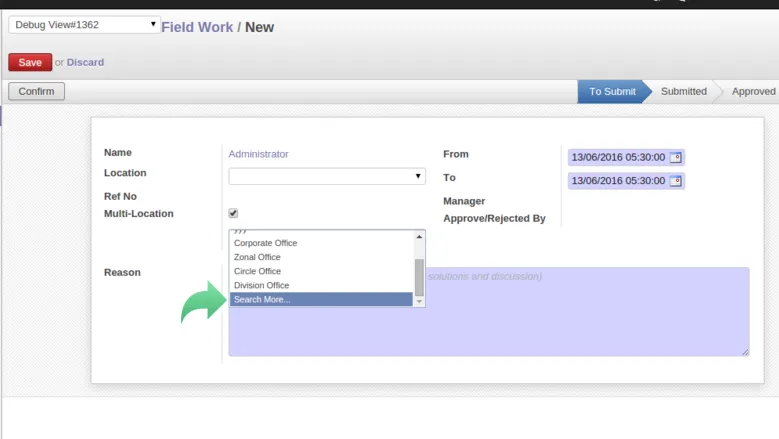Viewport: 779px width, 439px height.
Task: Click the 'Manager' field label
Action: pyautogui.click(x=464, y=201)
